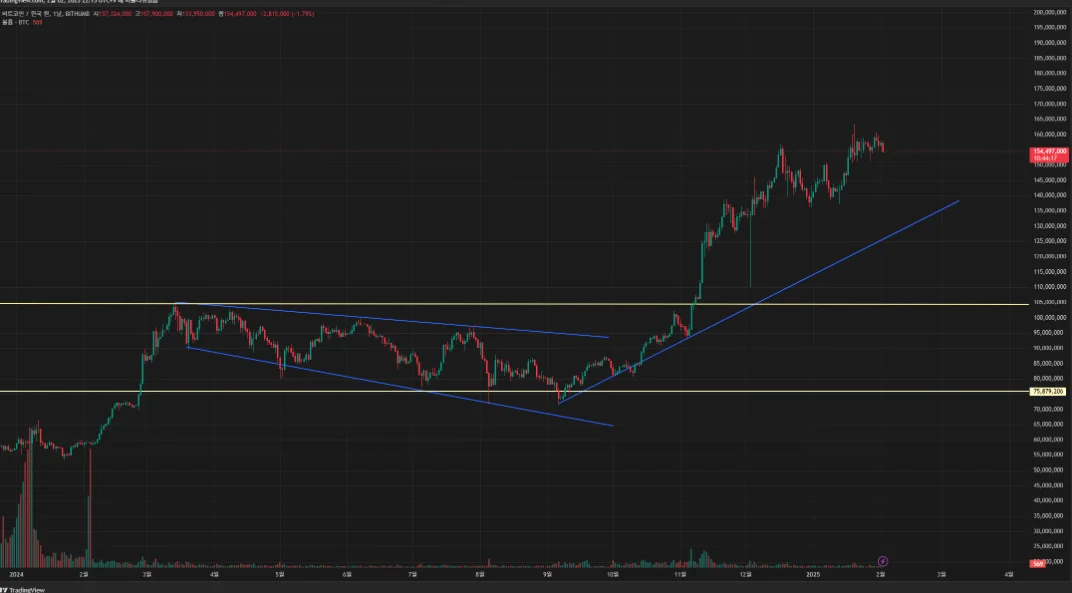The image size is (1072, 593).
Task: Click the 90,000,000 price axis label
Action: [x=1050, y=348]
